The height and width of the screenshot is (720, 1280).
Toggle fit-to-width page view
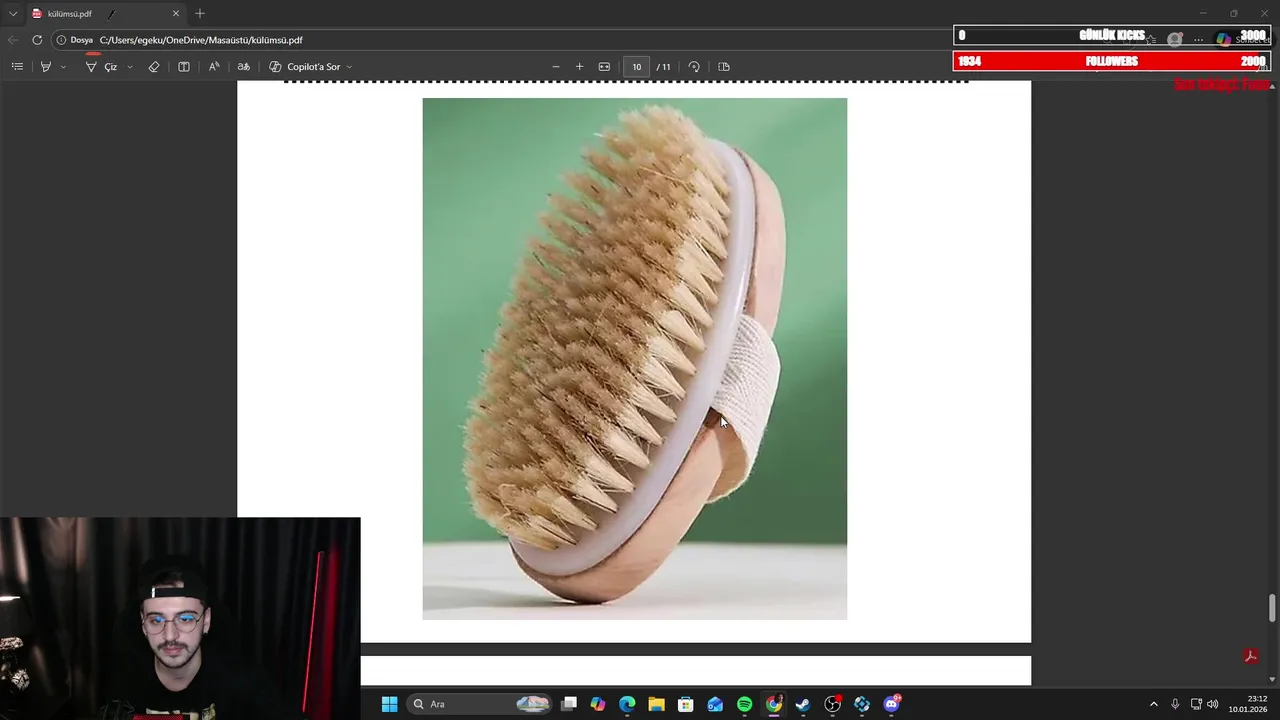pyautogui.click(x=604, y=67)
